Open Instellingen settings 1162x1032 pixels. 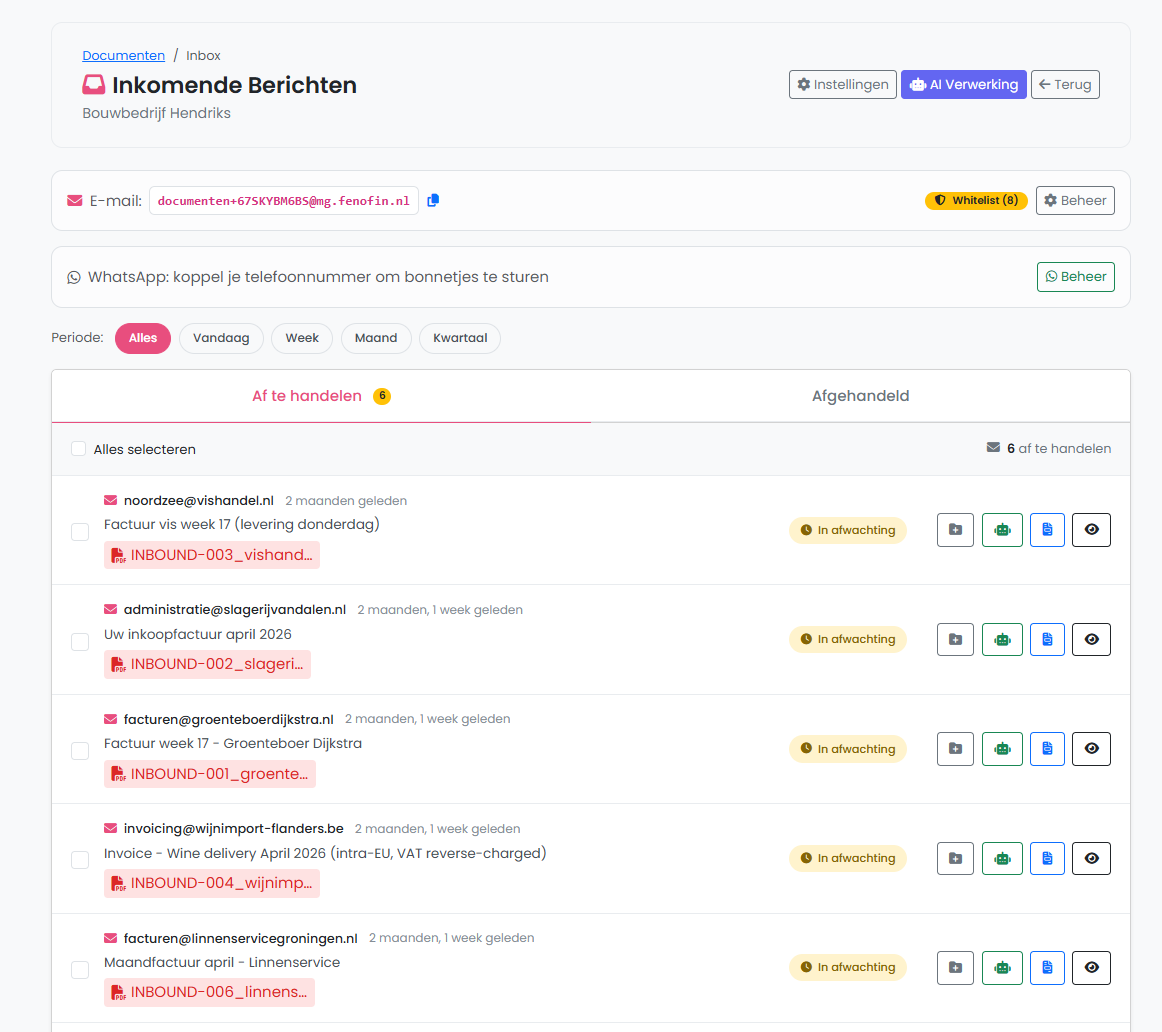click(x=843, y=84)
